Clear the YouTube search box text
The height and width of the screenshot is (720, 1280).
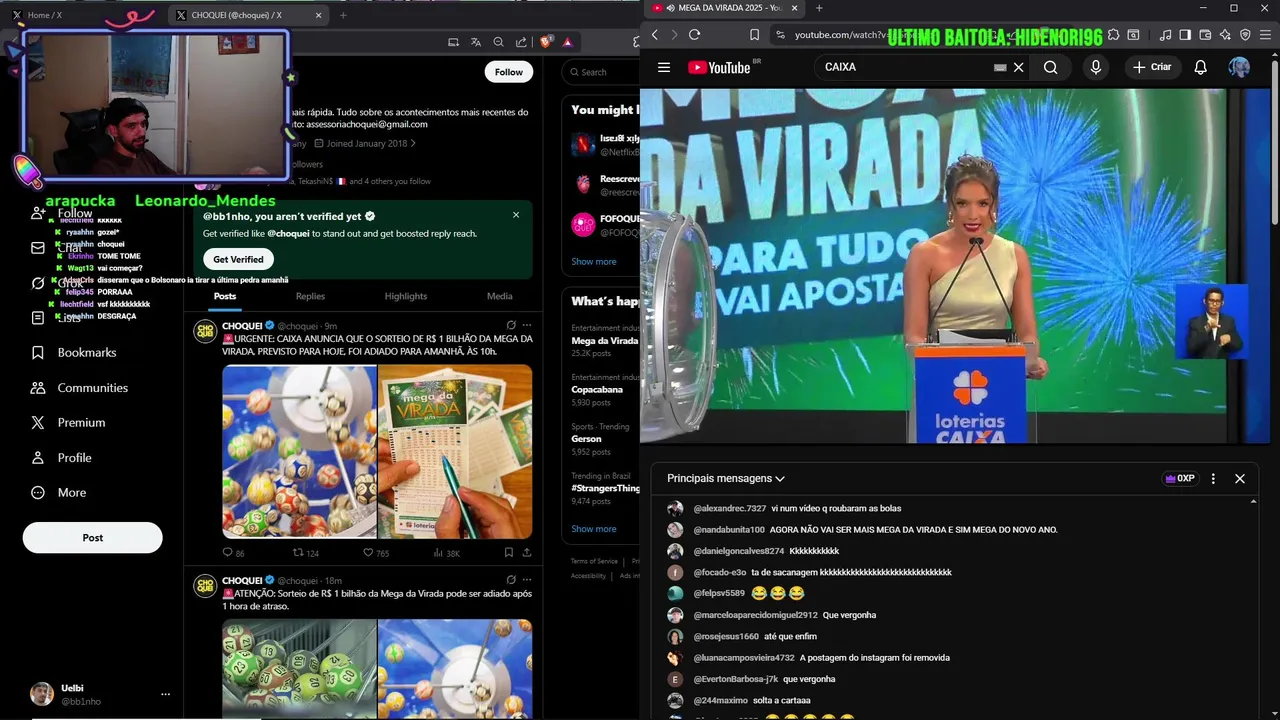1018,67
